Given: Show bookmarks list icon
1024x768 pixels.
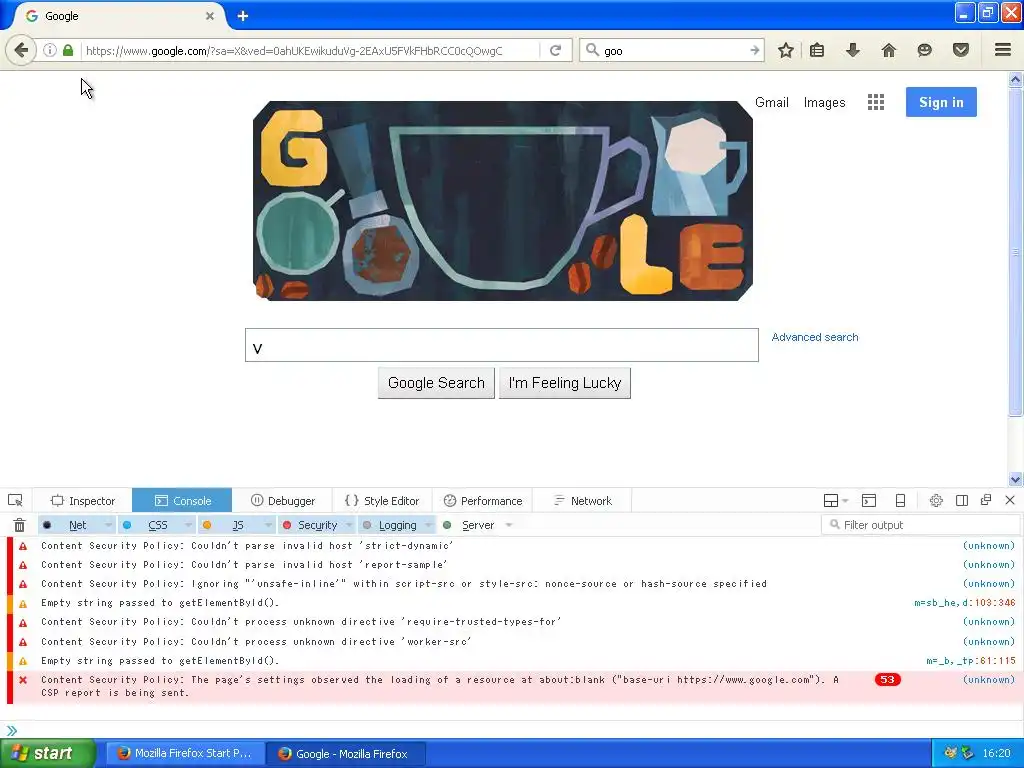Looking at the screenshot, I should pos(817,50).
